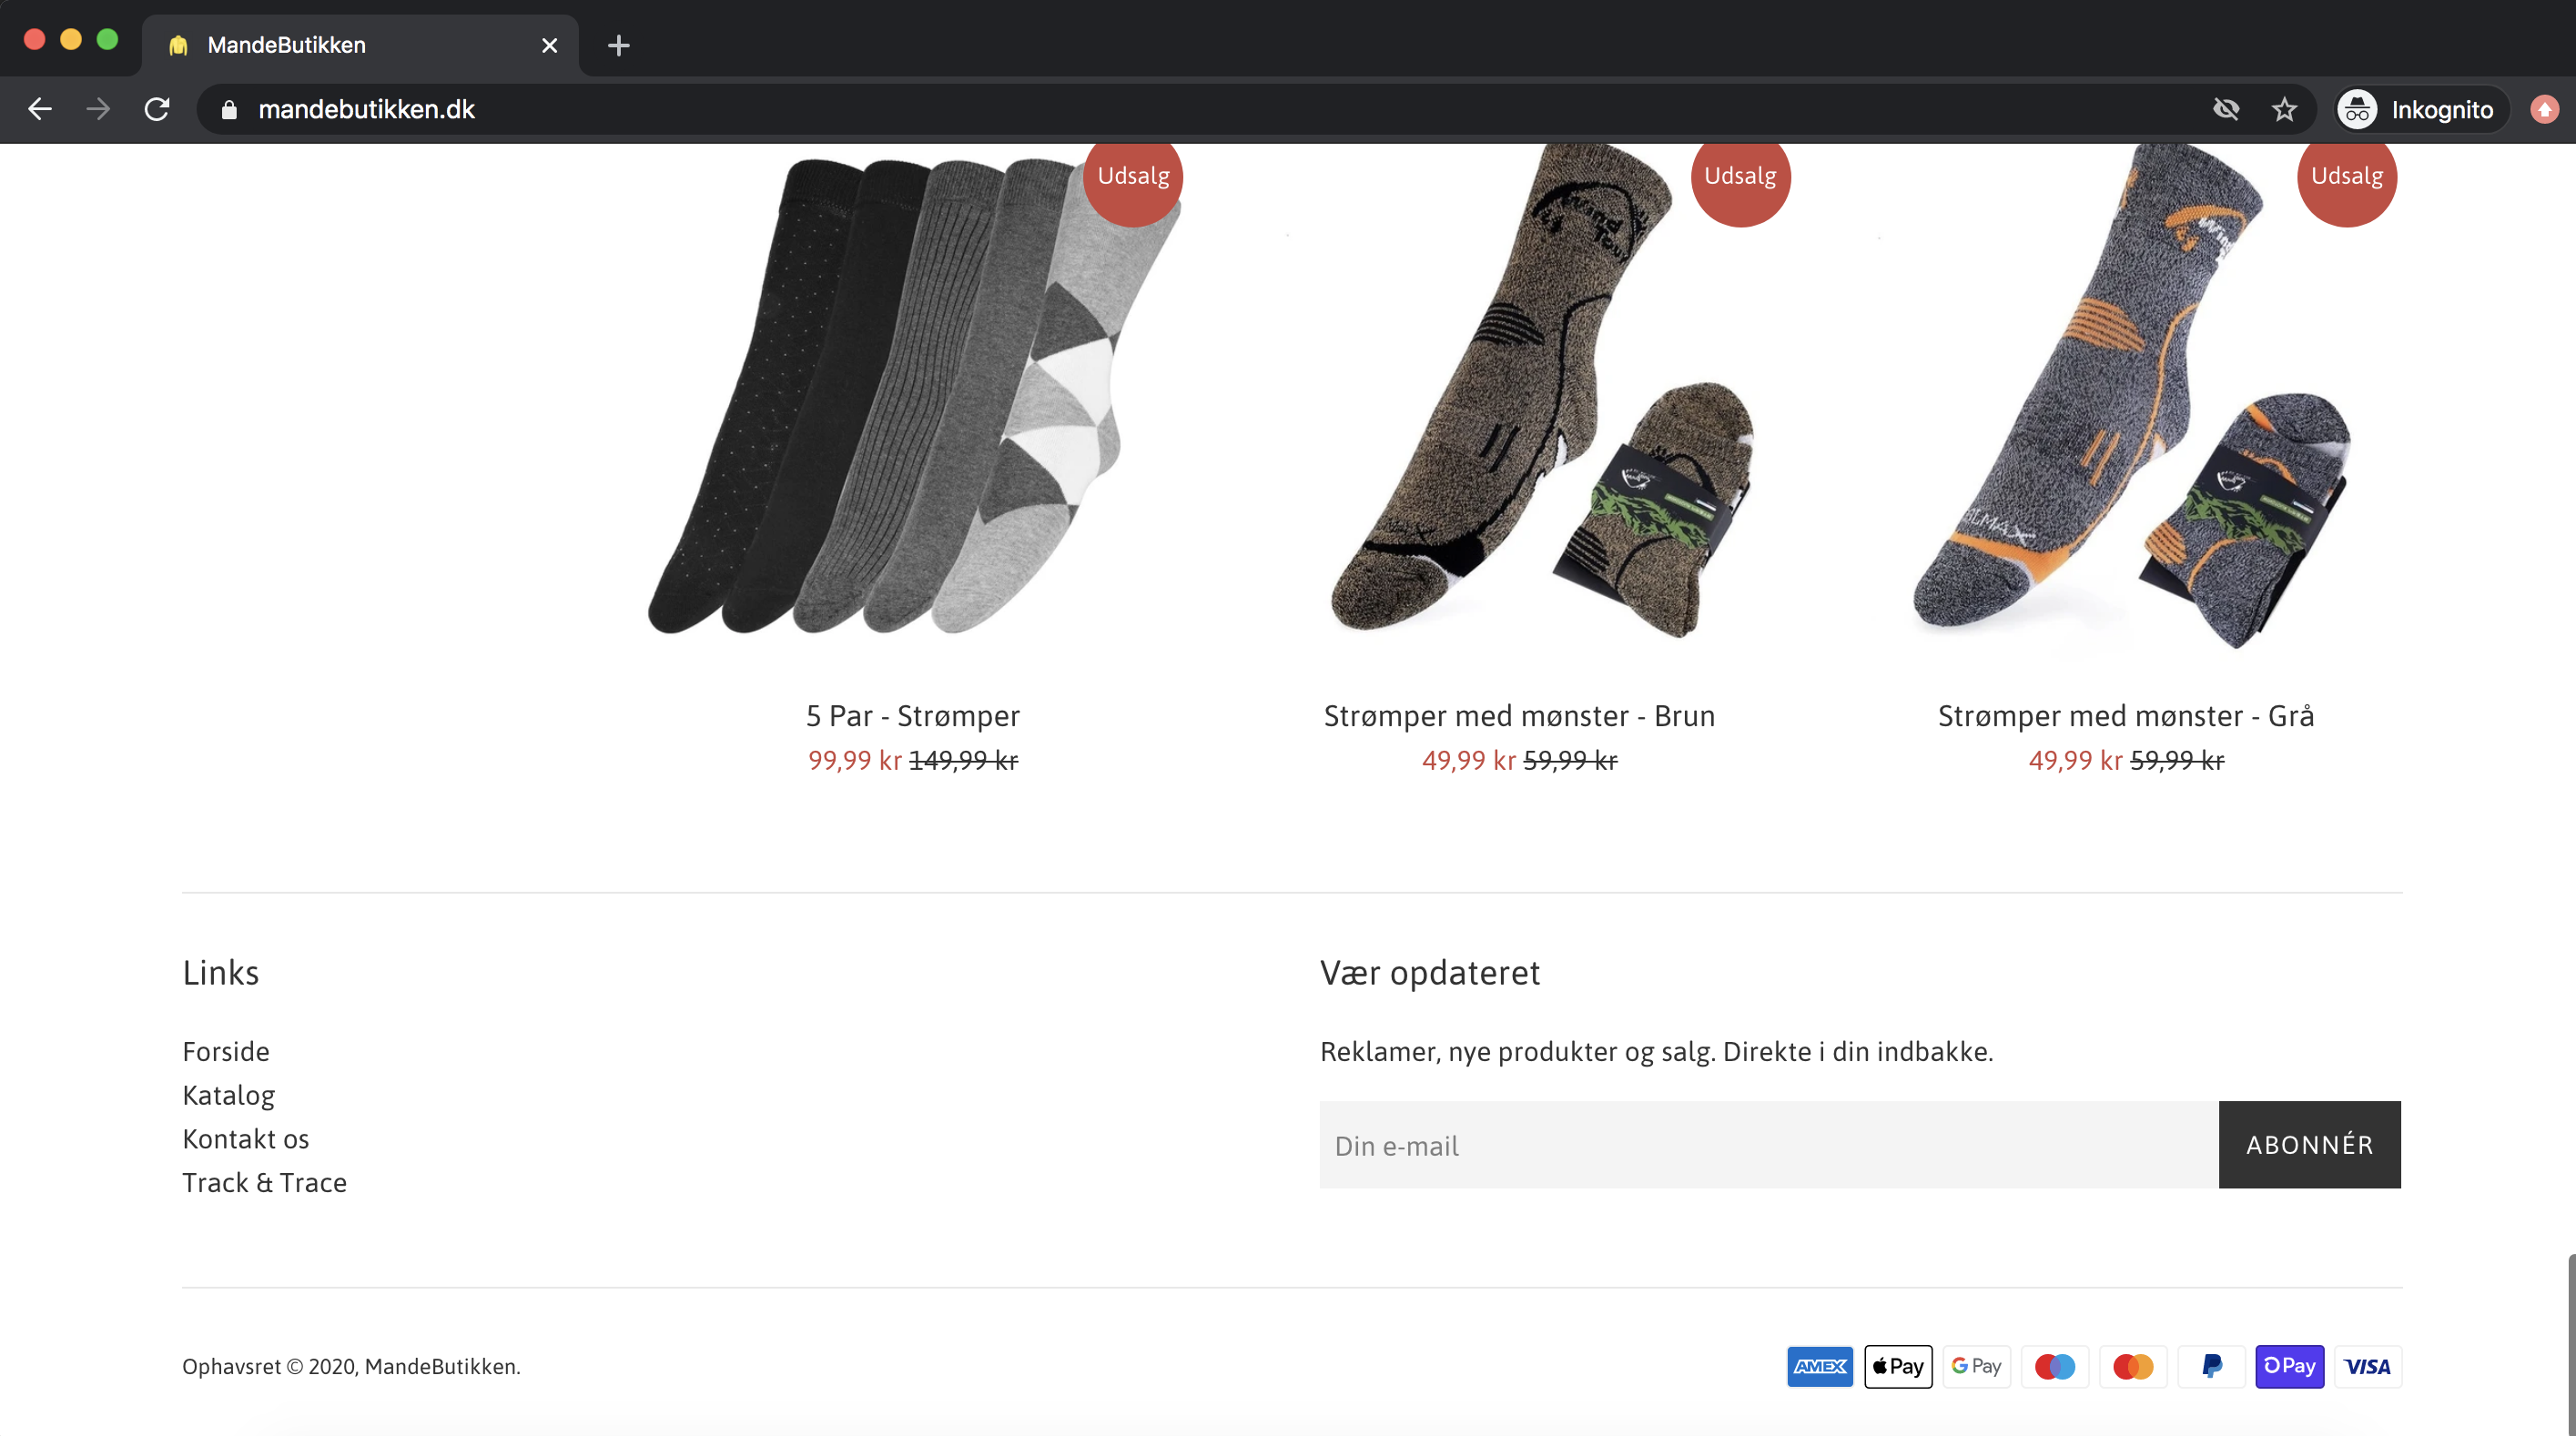Viewport: 2576px width, 1436px height.
Task: Open Strømper med mønster - Grå title
Action: tap(2125, 716)
